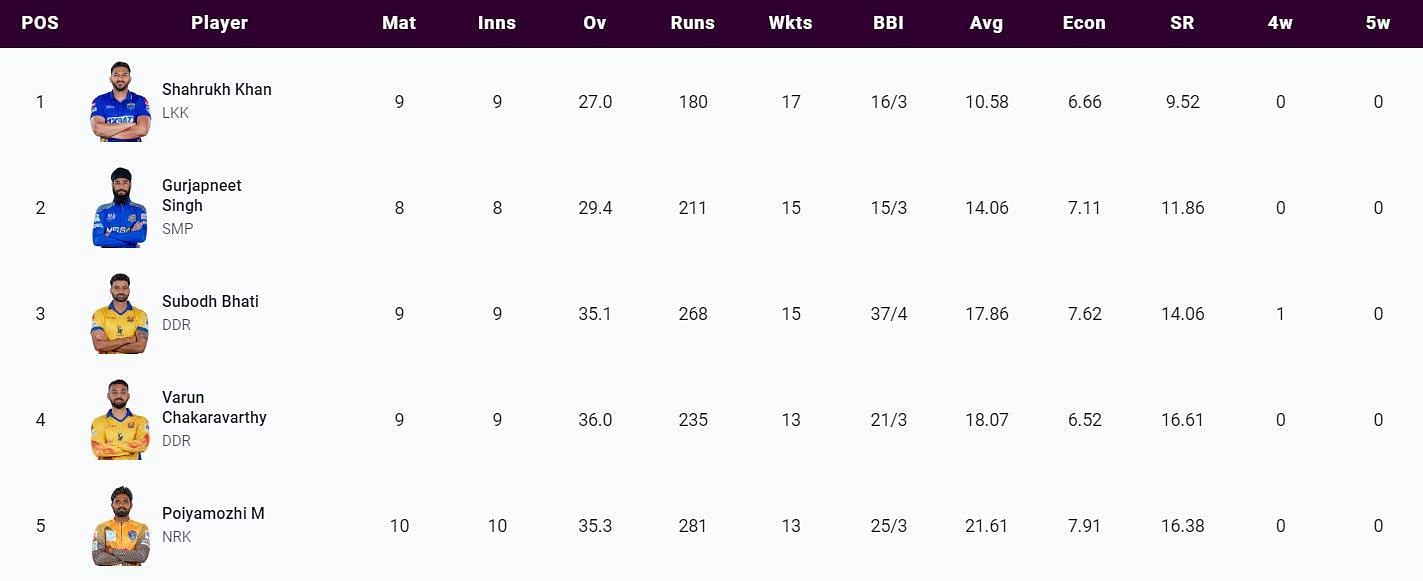Click the 4w column header
The height and width of the screenshot is (581, 1423).
pyautogui.click(x=1280, y=23)
